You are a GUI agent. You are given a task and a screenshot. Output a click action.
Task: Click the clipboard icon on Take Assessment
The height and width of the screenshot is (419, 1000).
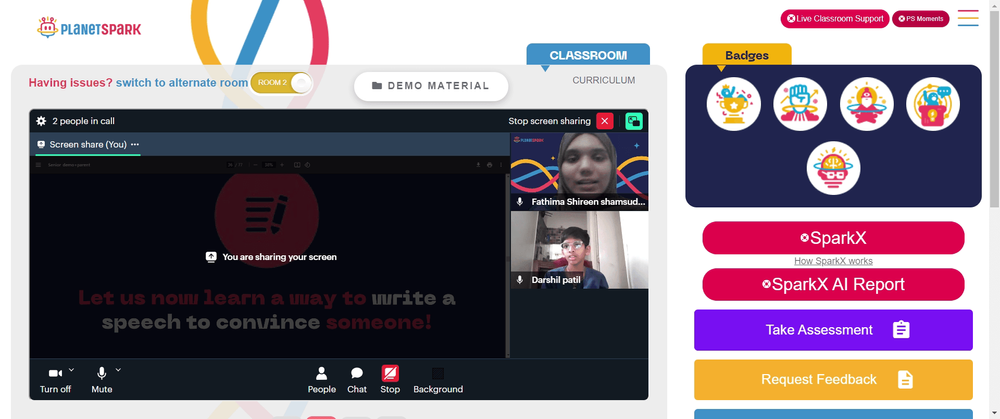(901, 330)
